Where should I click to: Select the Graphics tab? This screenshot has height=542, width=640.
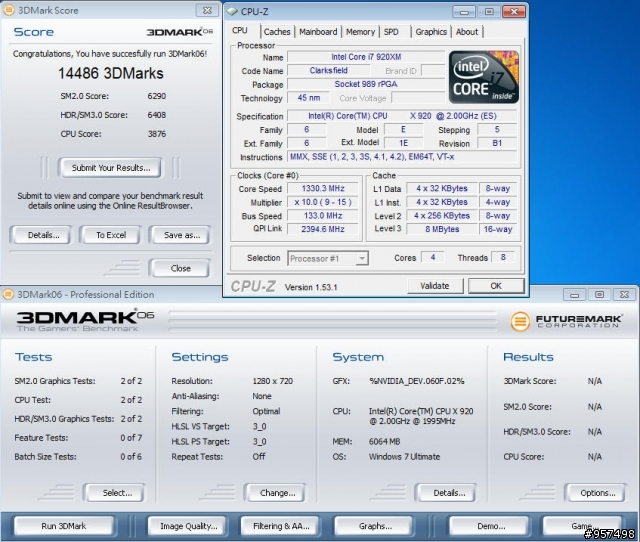click(431, 31)
